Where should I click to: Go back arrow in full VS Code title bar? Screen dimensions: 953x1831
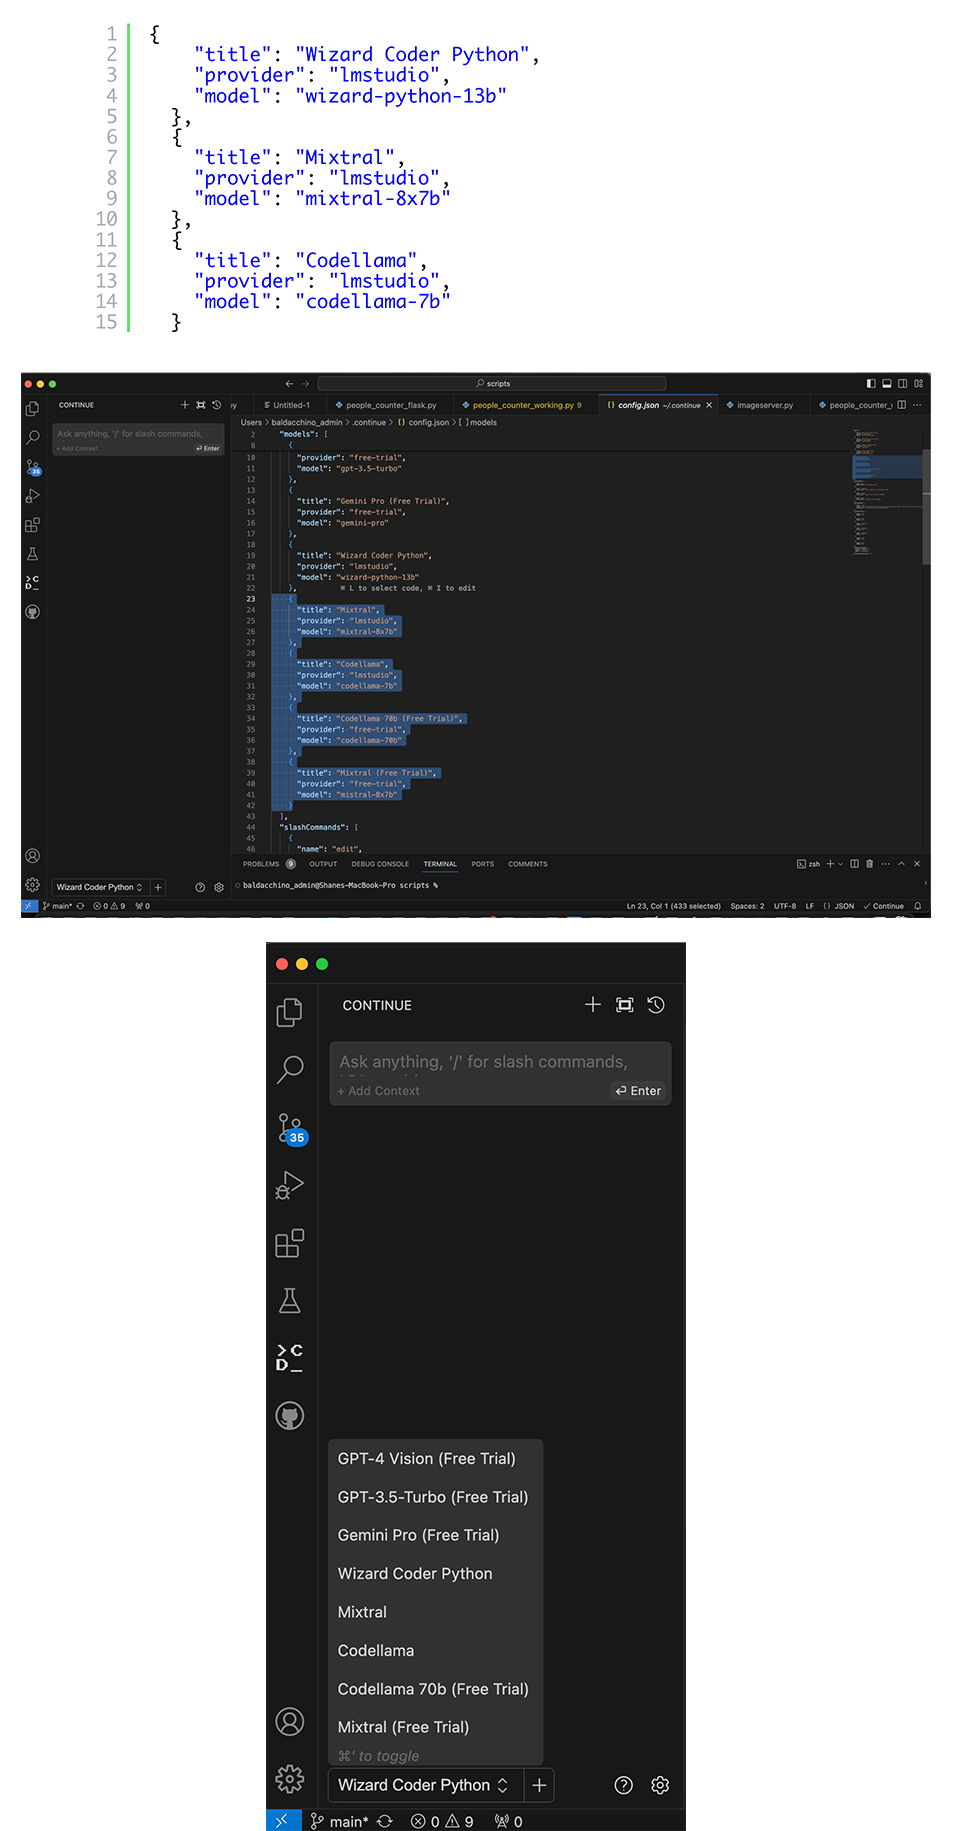(289, 383)
